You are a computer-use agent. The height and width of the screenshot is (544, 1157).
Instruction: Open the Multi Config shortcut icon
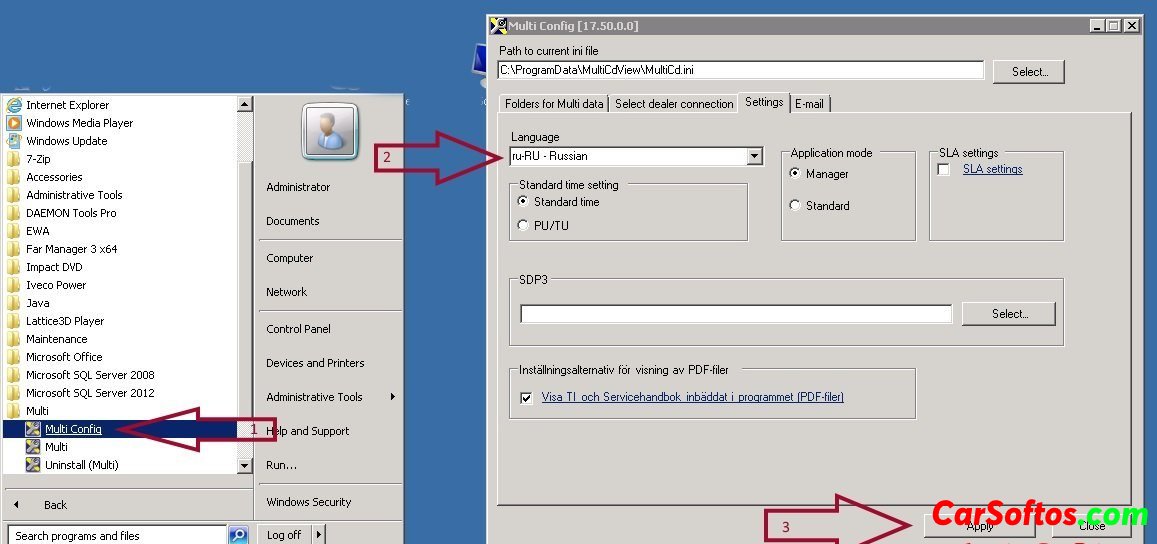(33, 429)
